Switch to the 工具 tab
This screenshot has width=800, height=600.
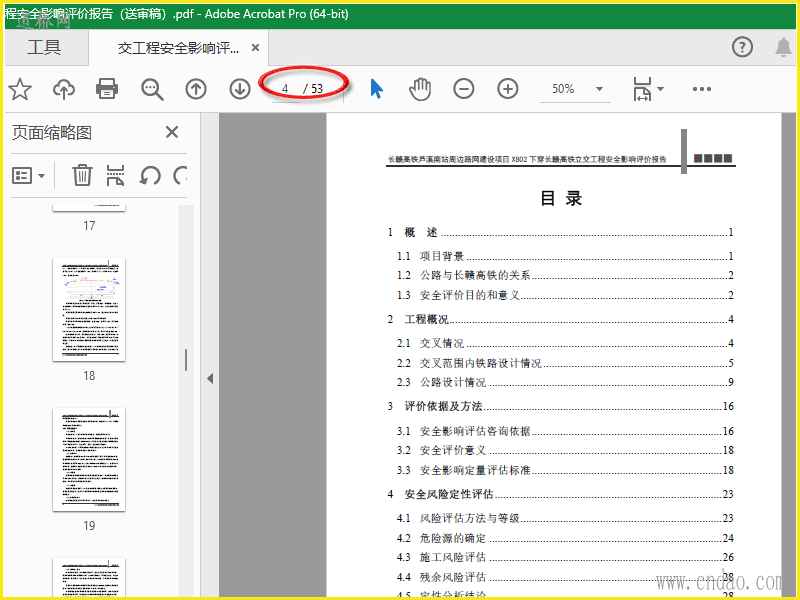44,47
